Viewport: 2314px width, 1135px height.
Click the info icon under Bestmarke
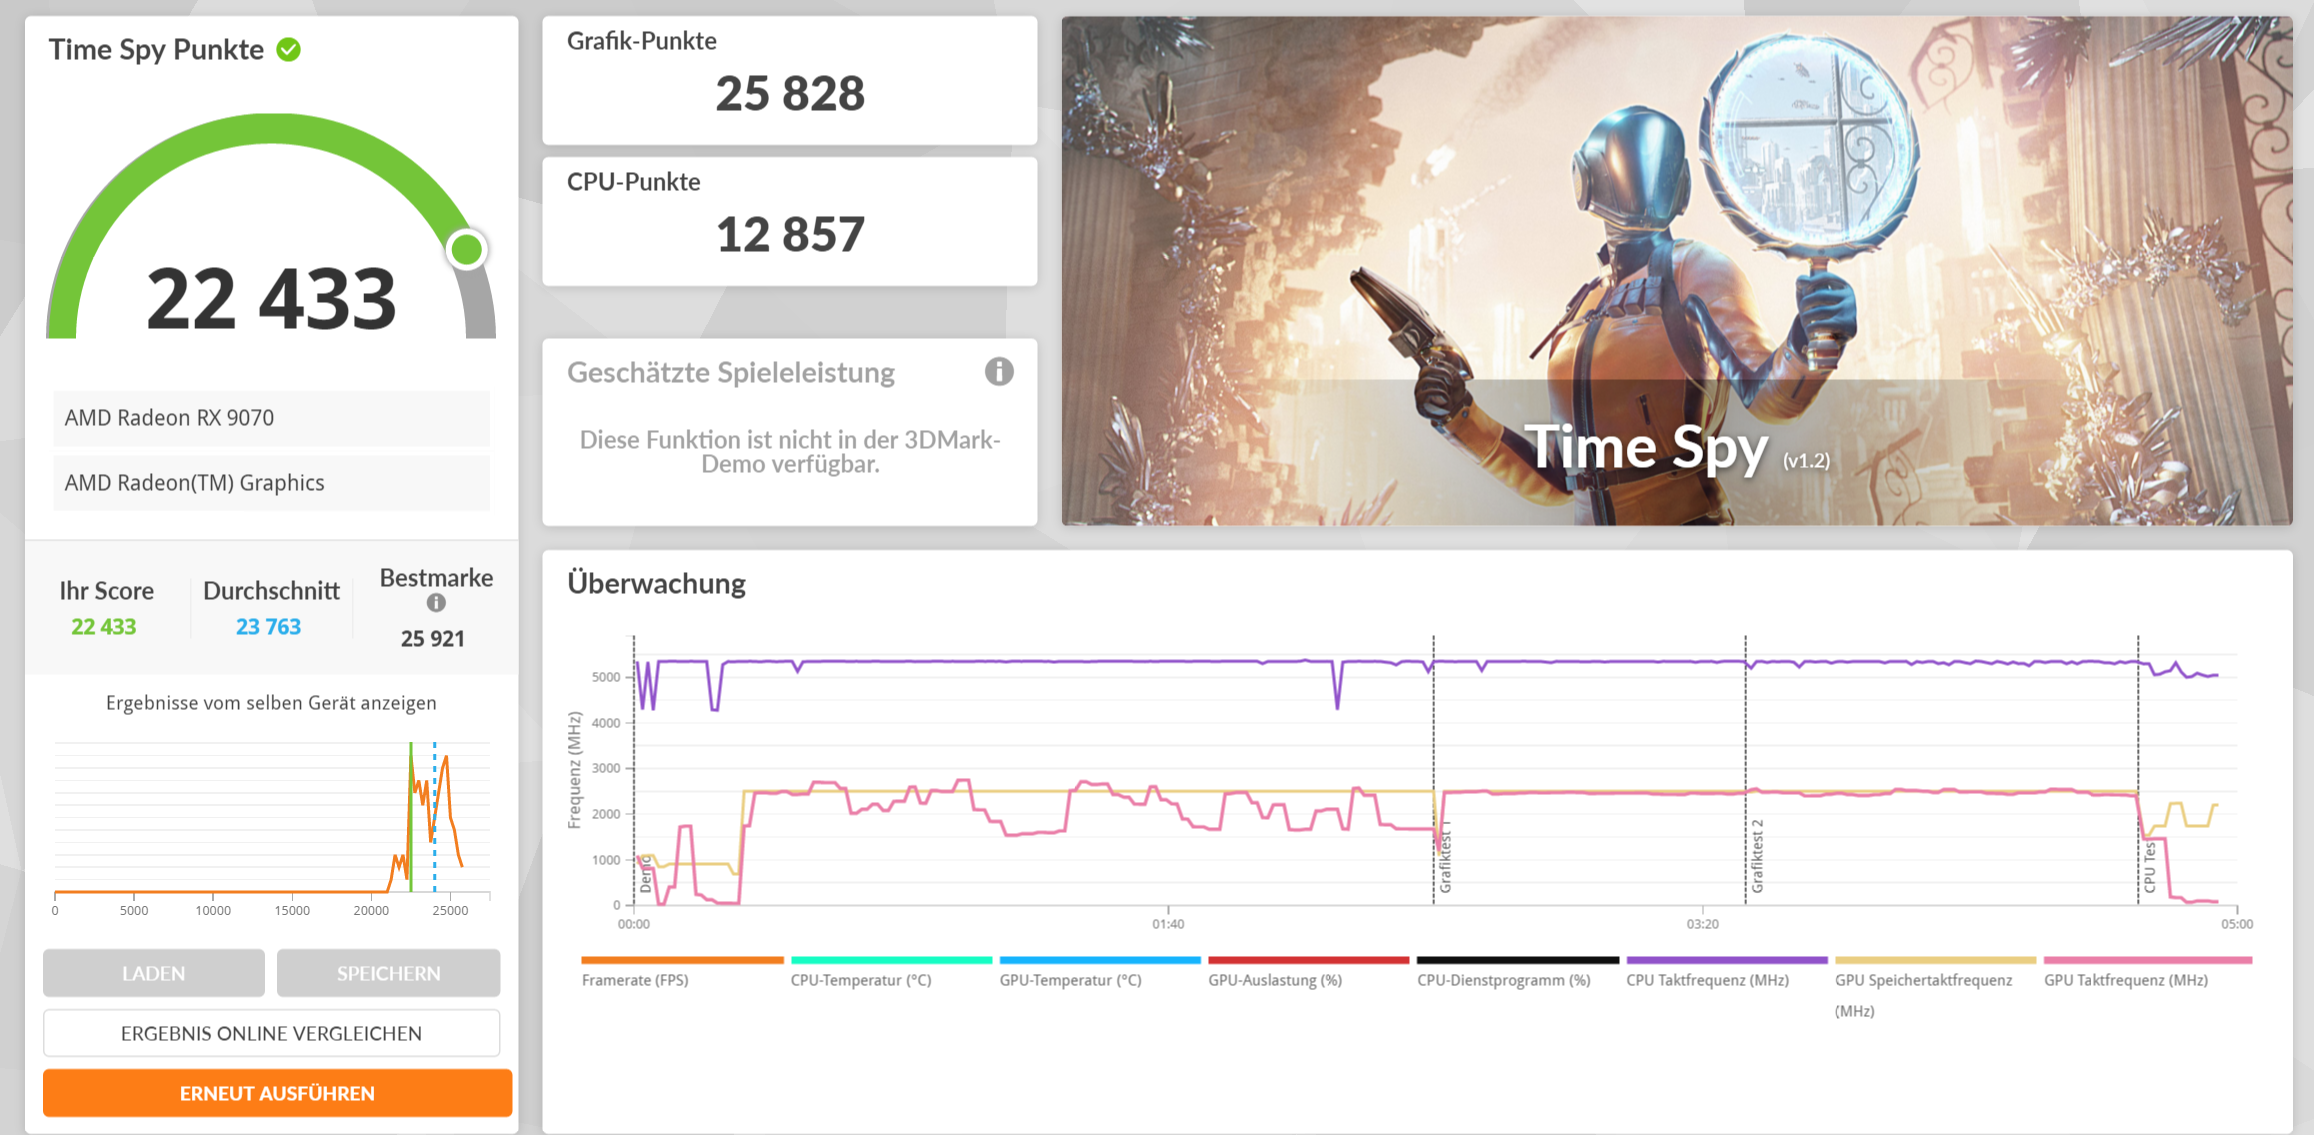[x=436, y=603]
